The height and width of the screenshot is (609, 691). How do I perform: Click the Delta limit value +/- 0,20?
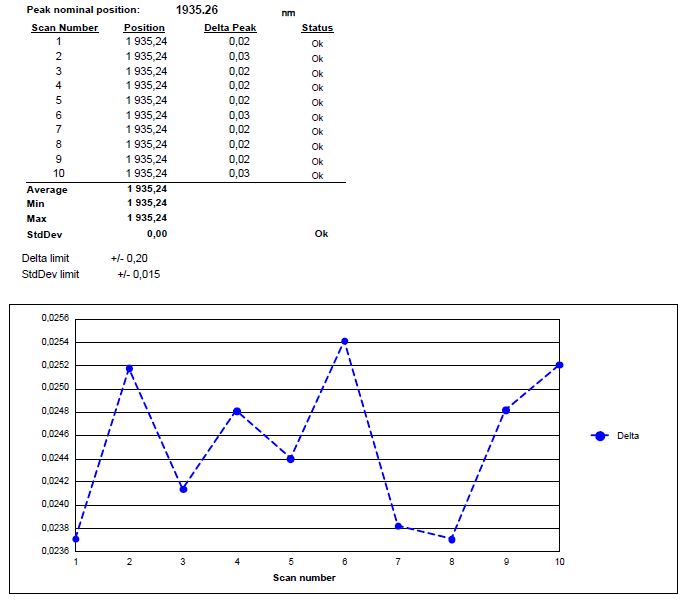click(x=129, y=258)
